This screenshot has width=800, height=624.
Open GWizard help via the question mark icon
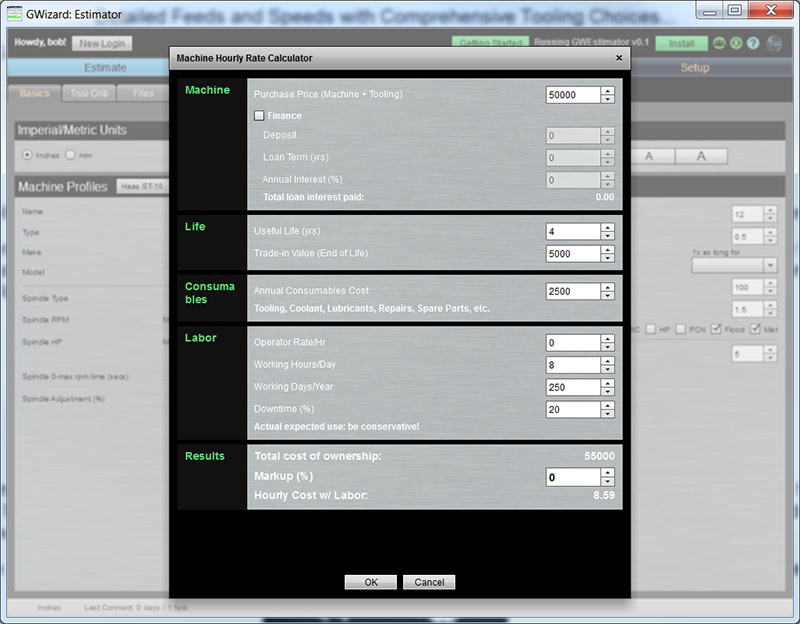point(753,44)
